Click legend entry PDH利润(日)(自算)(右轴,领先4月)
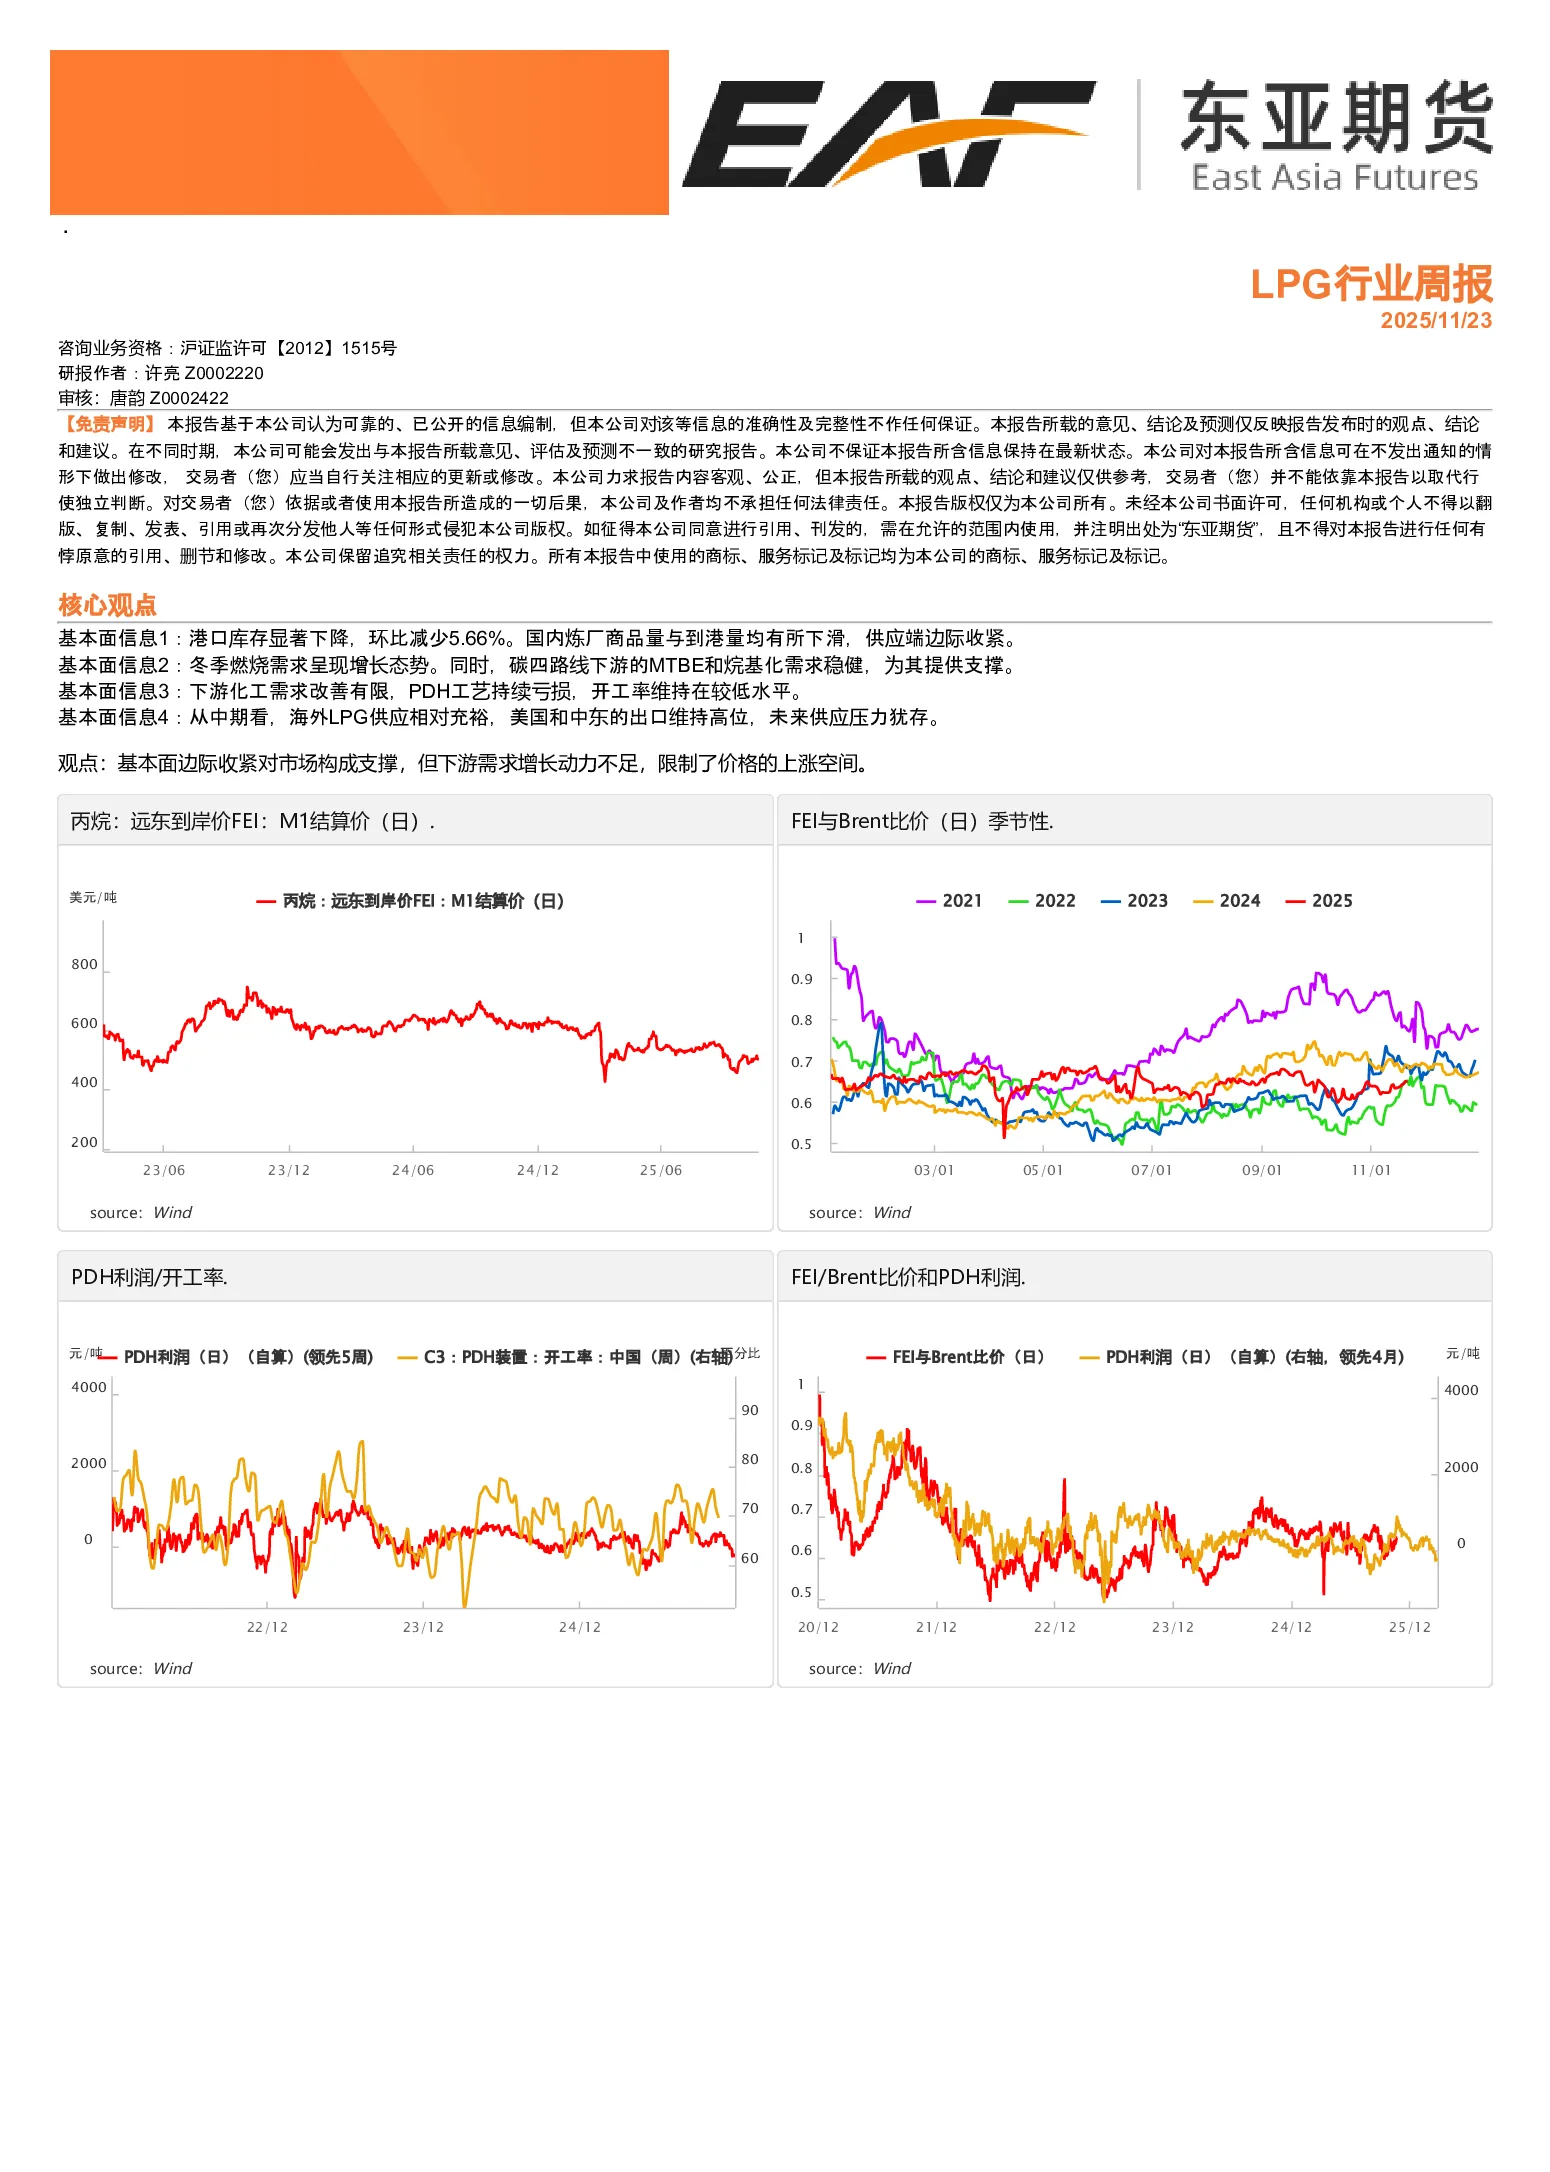1550x2172 pixels. [1242, 1357]
